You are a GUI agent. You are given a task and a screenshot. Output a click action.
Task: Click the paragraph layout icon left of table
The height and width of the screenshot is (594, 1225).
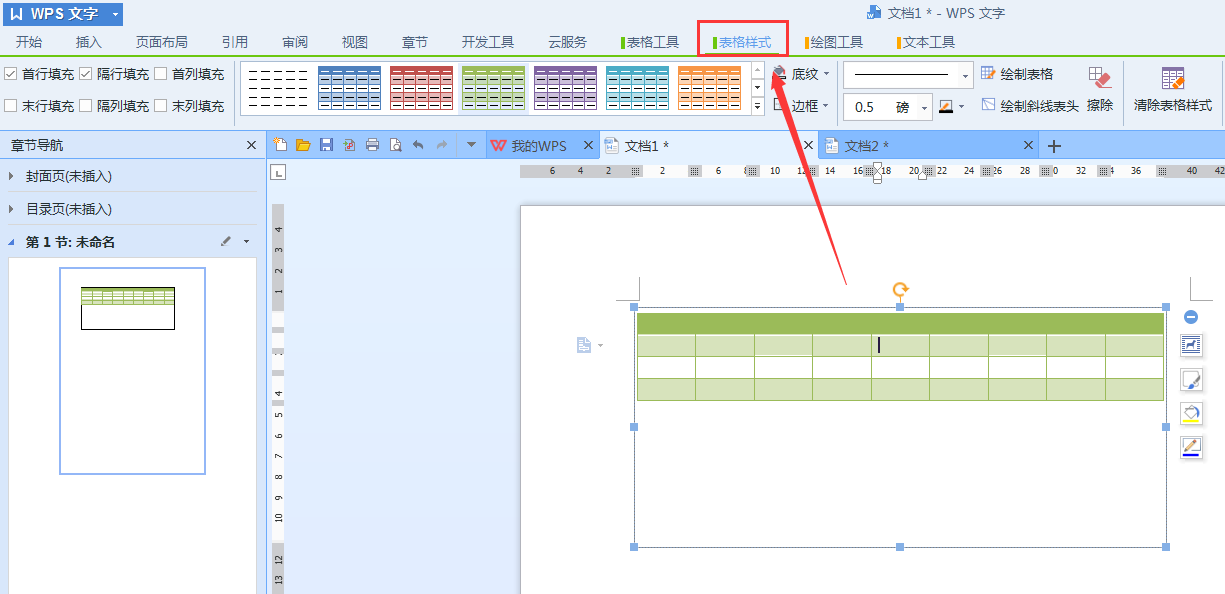[585, 345]
